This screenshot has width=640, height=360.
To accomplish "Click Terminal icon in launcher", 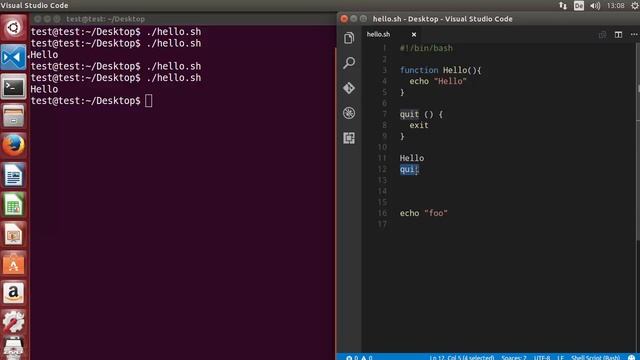I will pyautogui.click(x=13, y=87).
